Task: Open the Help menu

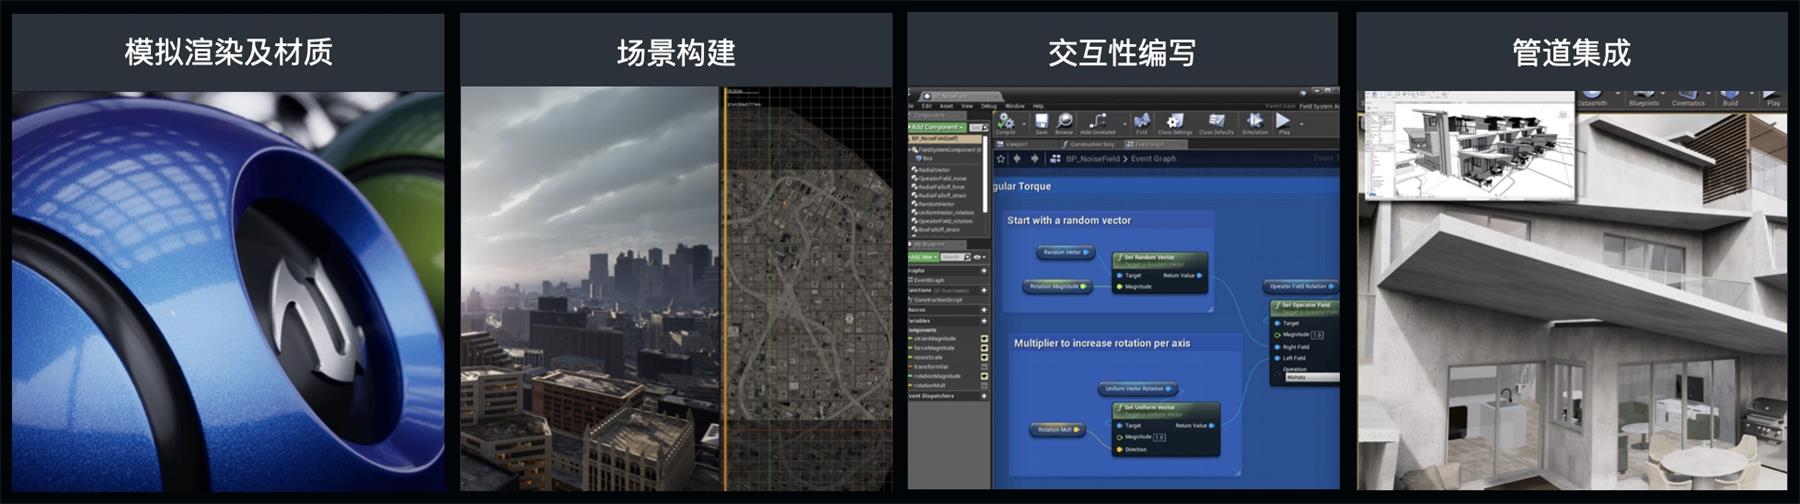Action: coord(1038,105)
